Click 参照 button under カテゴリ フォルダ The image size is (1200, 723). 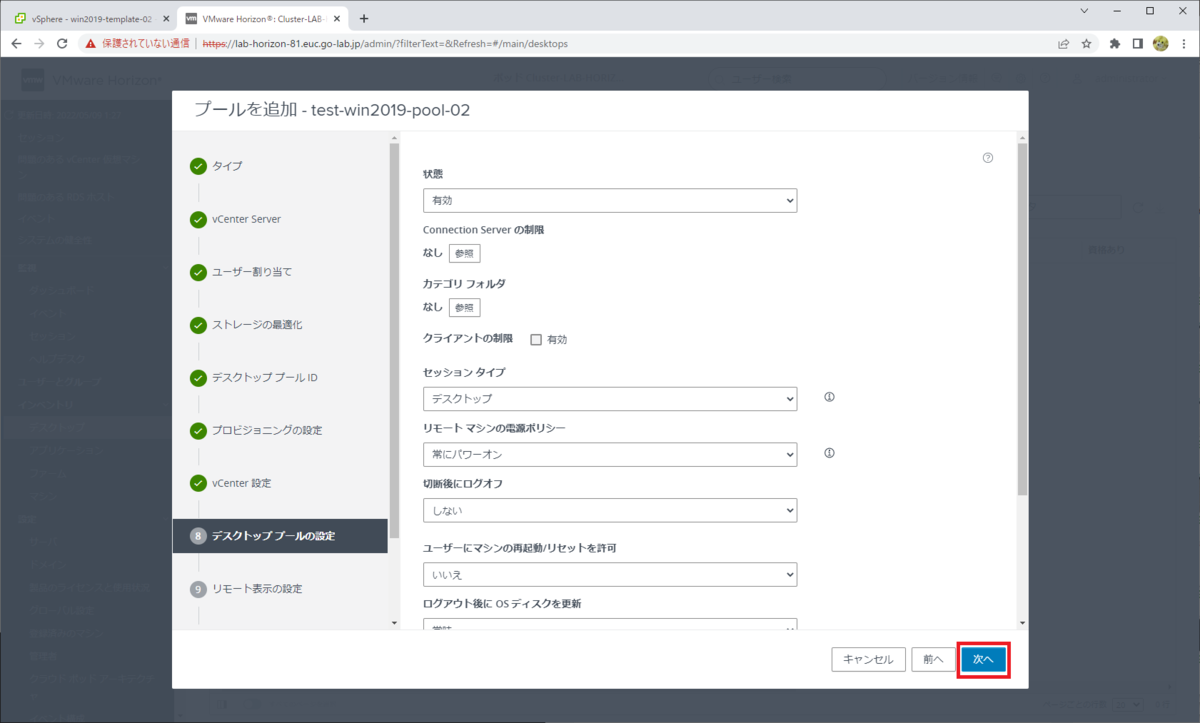pos(464,308)
